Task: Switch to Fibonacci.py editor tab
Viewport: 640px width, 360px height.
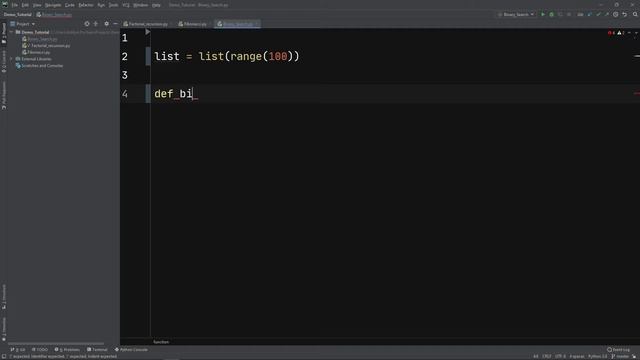Action: [x=194, y=24]
